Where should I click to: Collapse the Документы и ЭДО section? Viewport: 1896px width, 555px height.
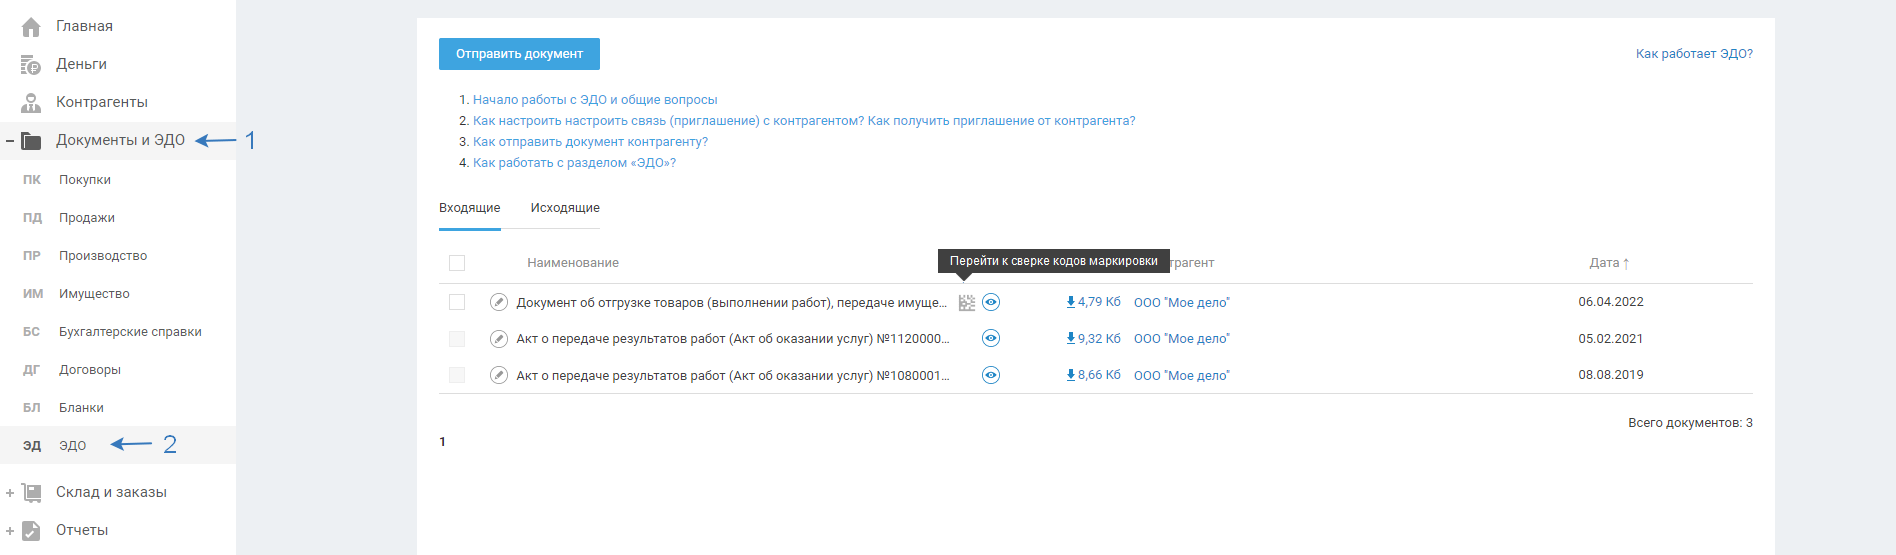pyautogui.click(x=10, y=141)
